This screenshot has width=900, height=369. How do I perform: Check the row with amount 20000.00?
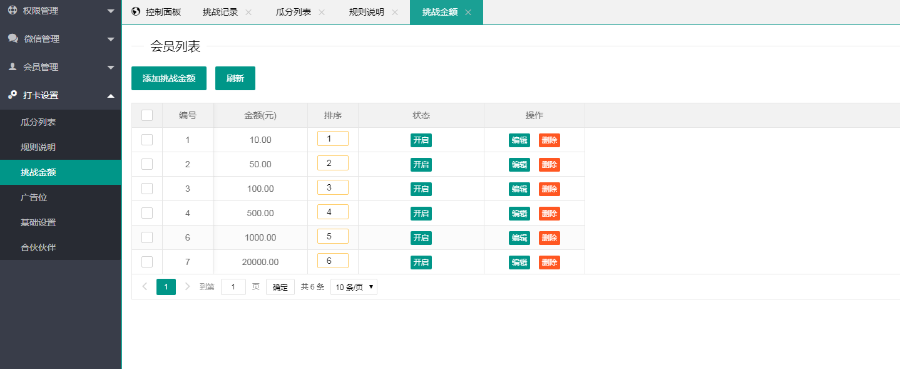(147, 262)
